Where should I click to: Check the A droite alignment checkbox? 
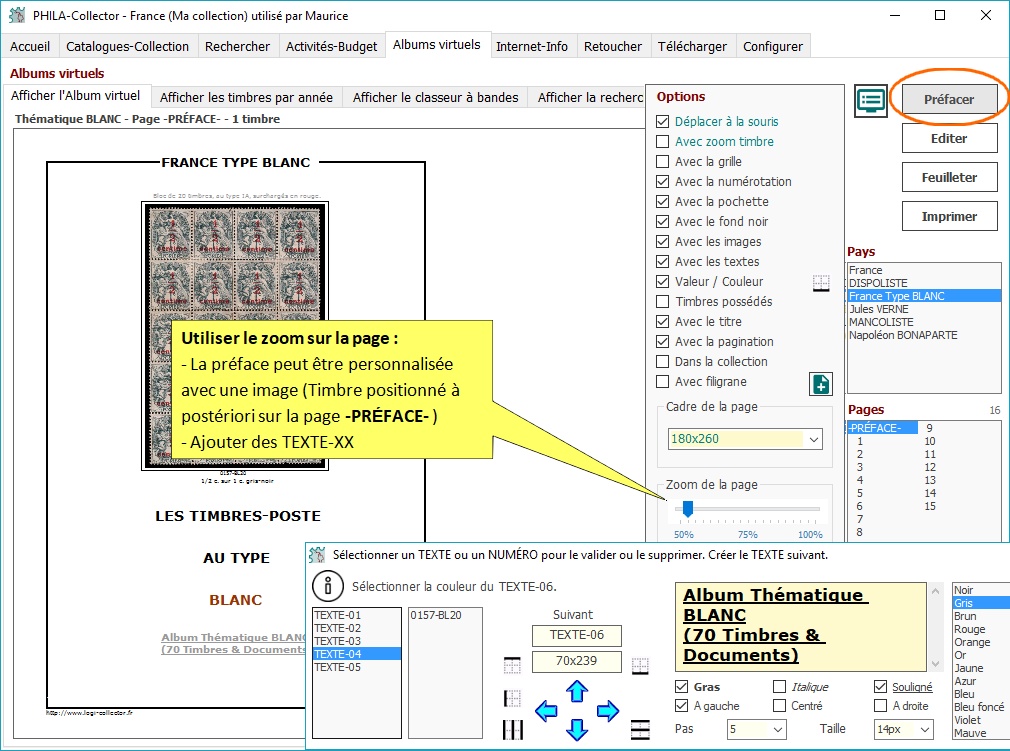tap(880, 706)
